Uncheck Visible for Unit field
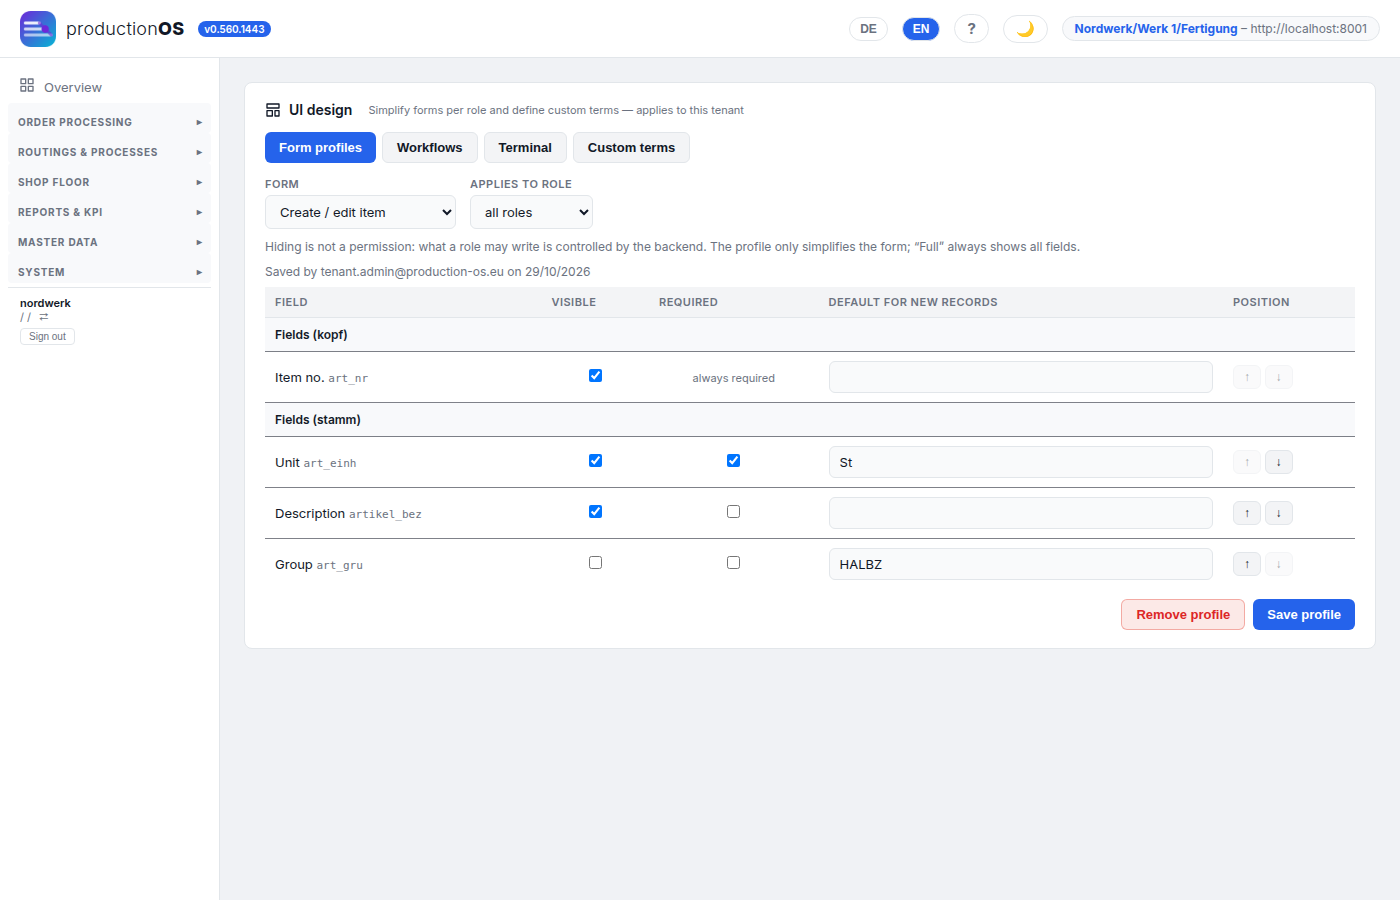Image resolution: width=1400 pixels, height=900 pixels. (x=596, y=461)
